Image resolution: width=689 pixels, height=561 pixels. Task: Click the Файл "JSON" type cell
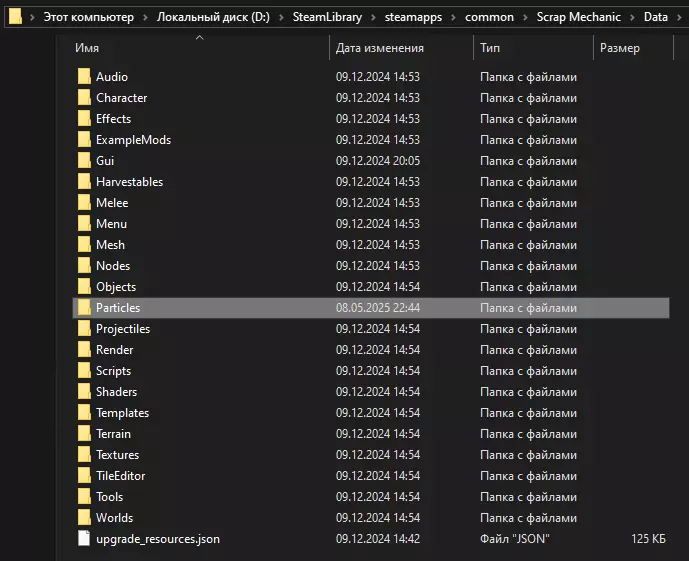pyautogui.click(x=515, y=539)
